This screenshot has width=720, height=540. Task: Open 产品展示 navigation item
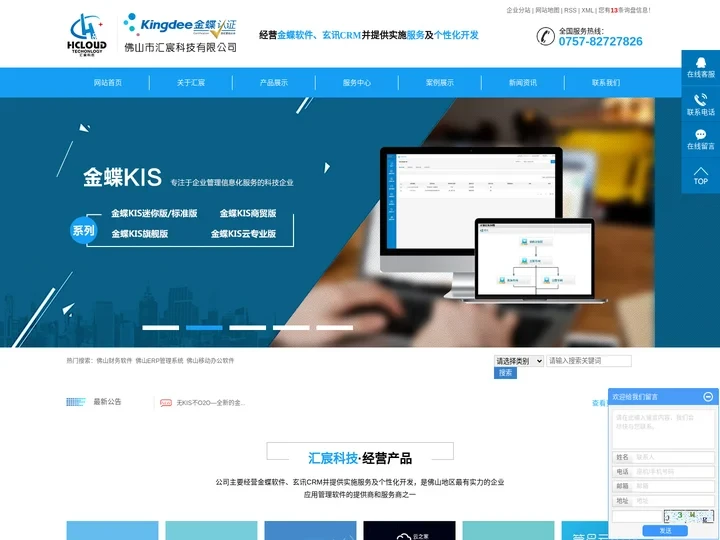pos(274,83)
